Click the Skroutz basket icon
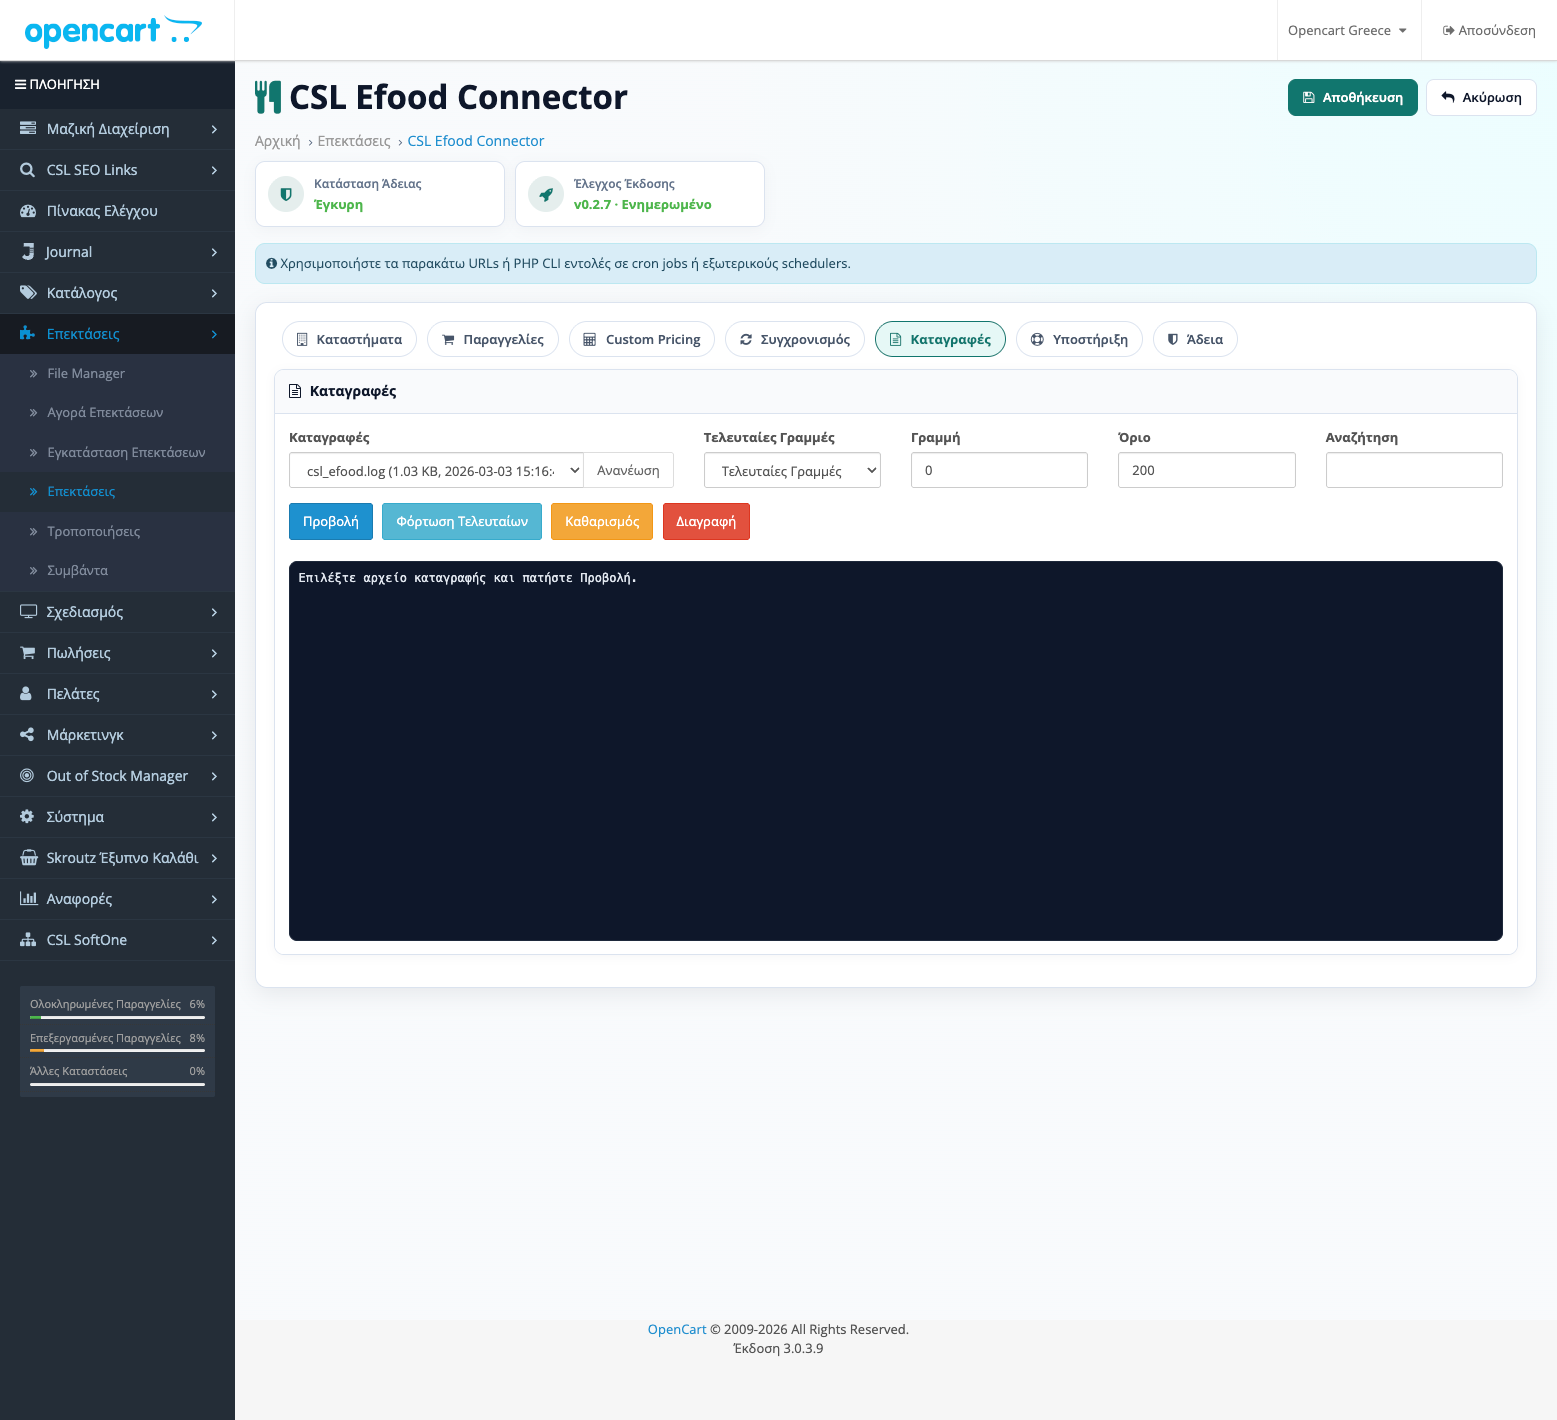This screenshot has height=1420, width=1557. coord(29,858)
